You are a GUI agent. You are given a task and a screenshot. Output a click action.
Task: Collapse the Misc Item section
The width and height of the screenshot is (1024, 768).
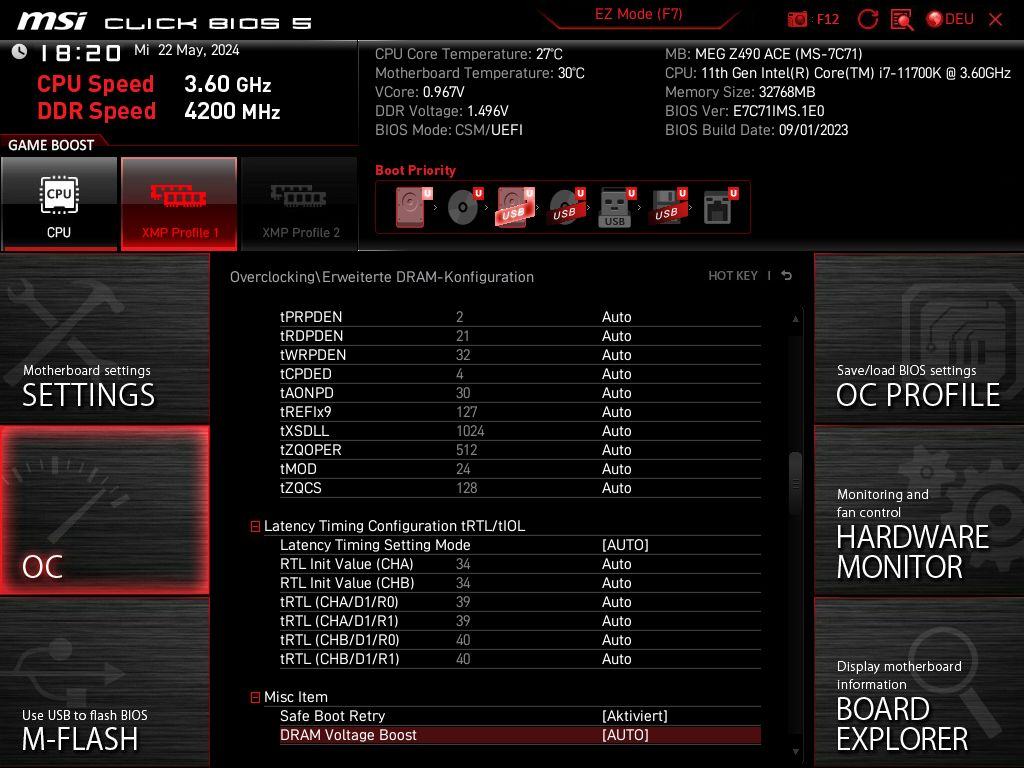(x=255, y=697)
